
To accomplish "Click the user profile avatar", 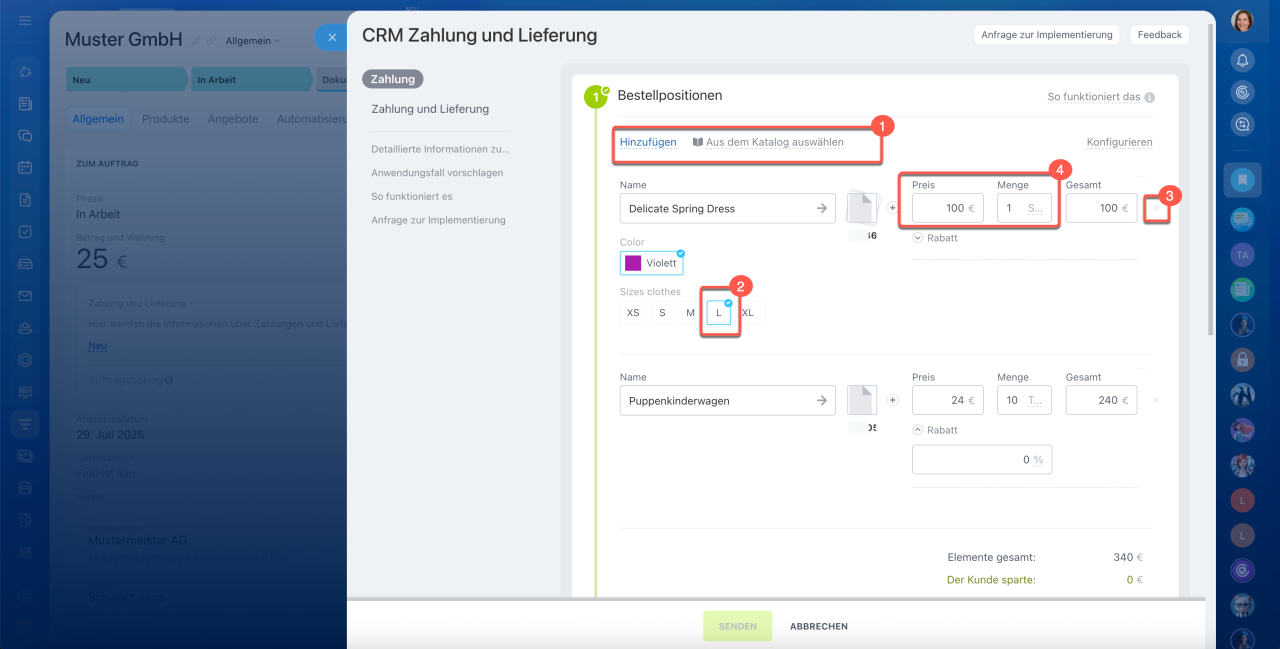I will click(1242, 21).
